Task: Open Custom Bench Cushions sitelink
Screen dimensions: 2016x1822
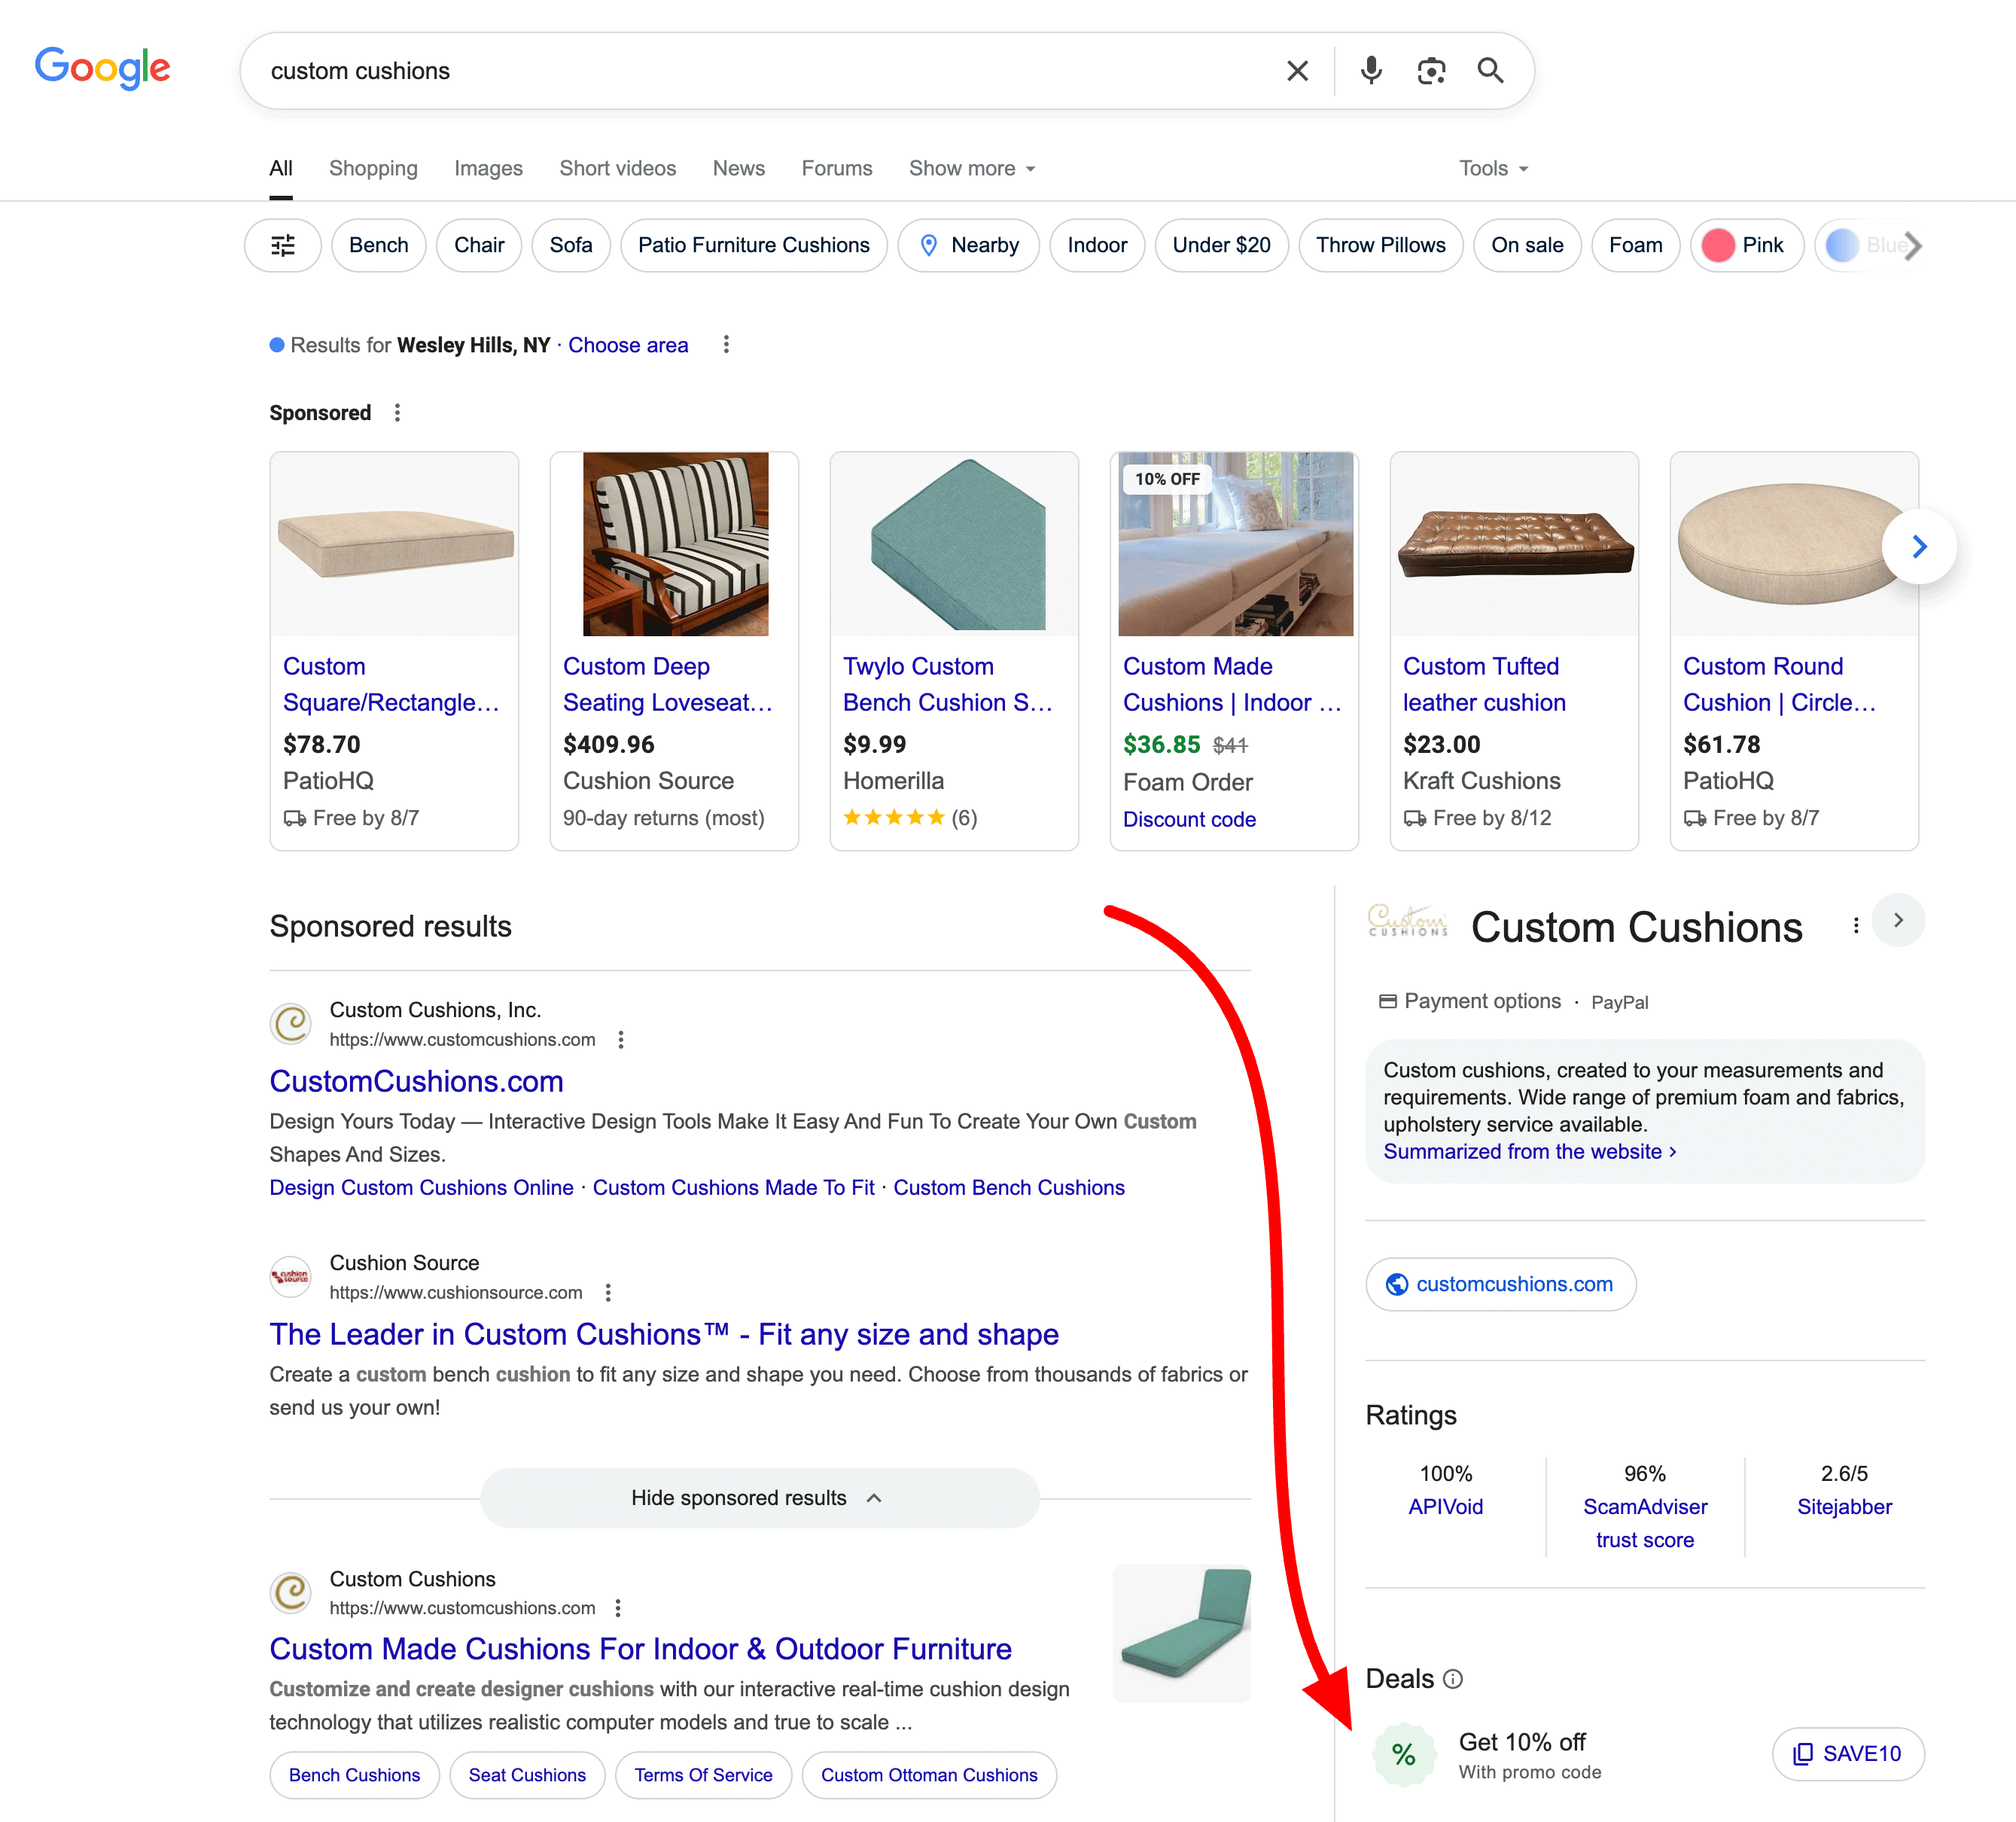Action: coord(1009,1187)
